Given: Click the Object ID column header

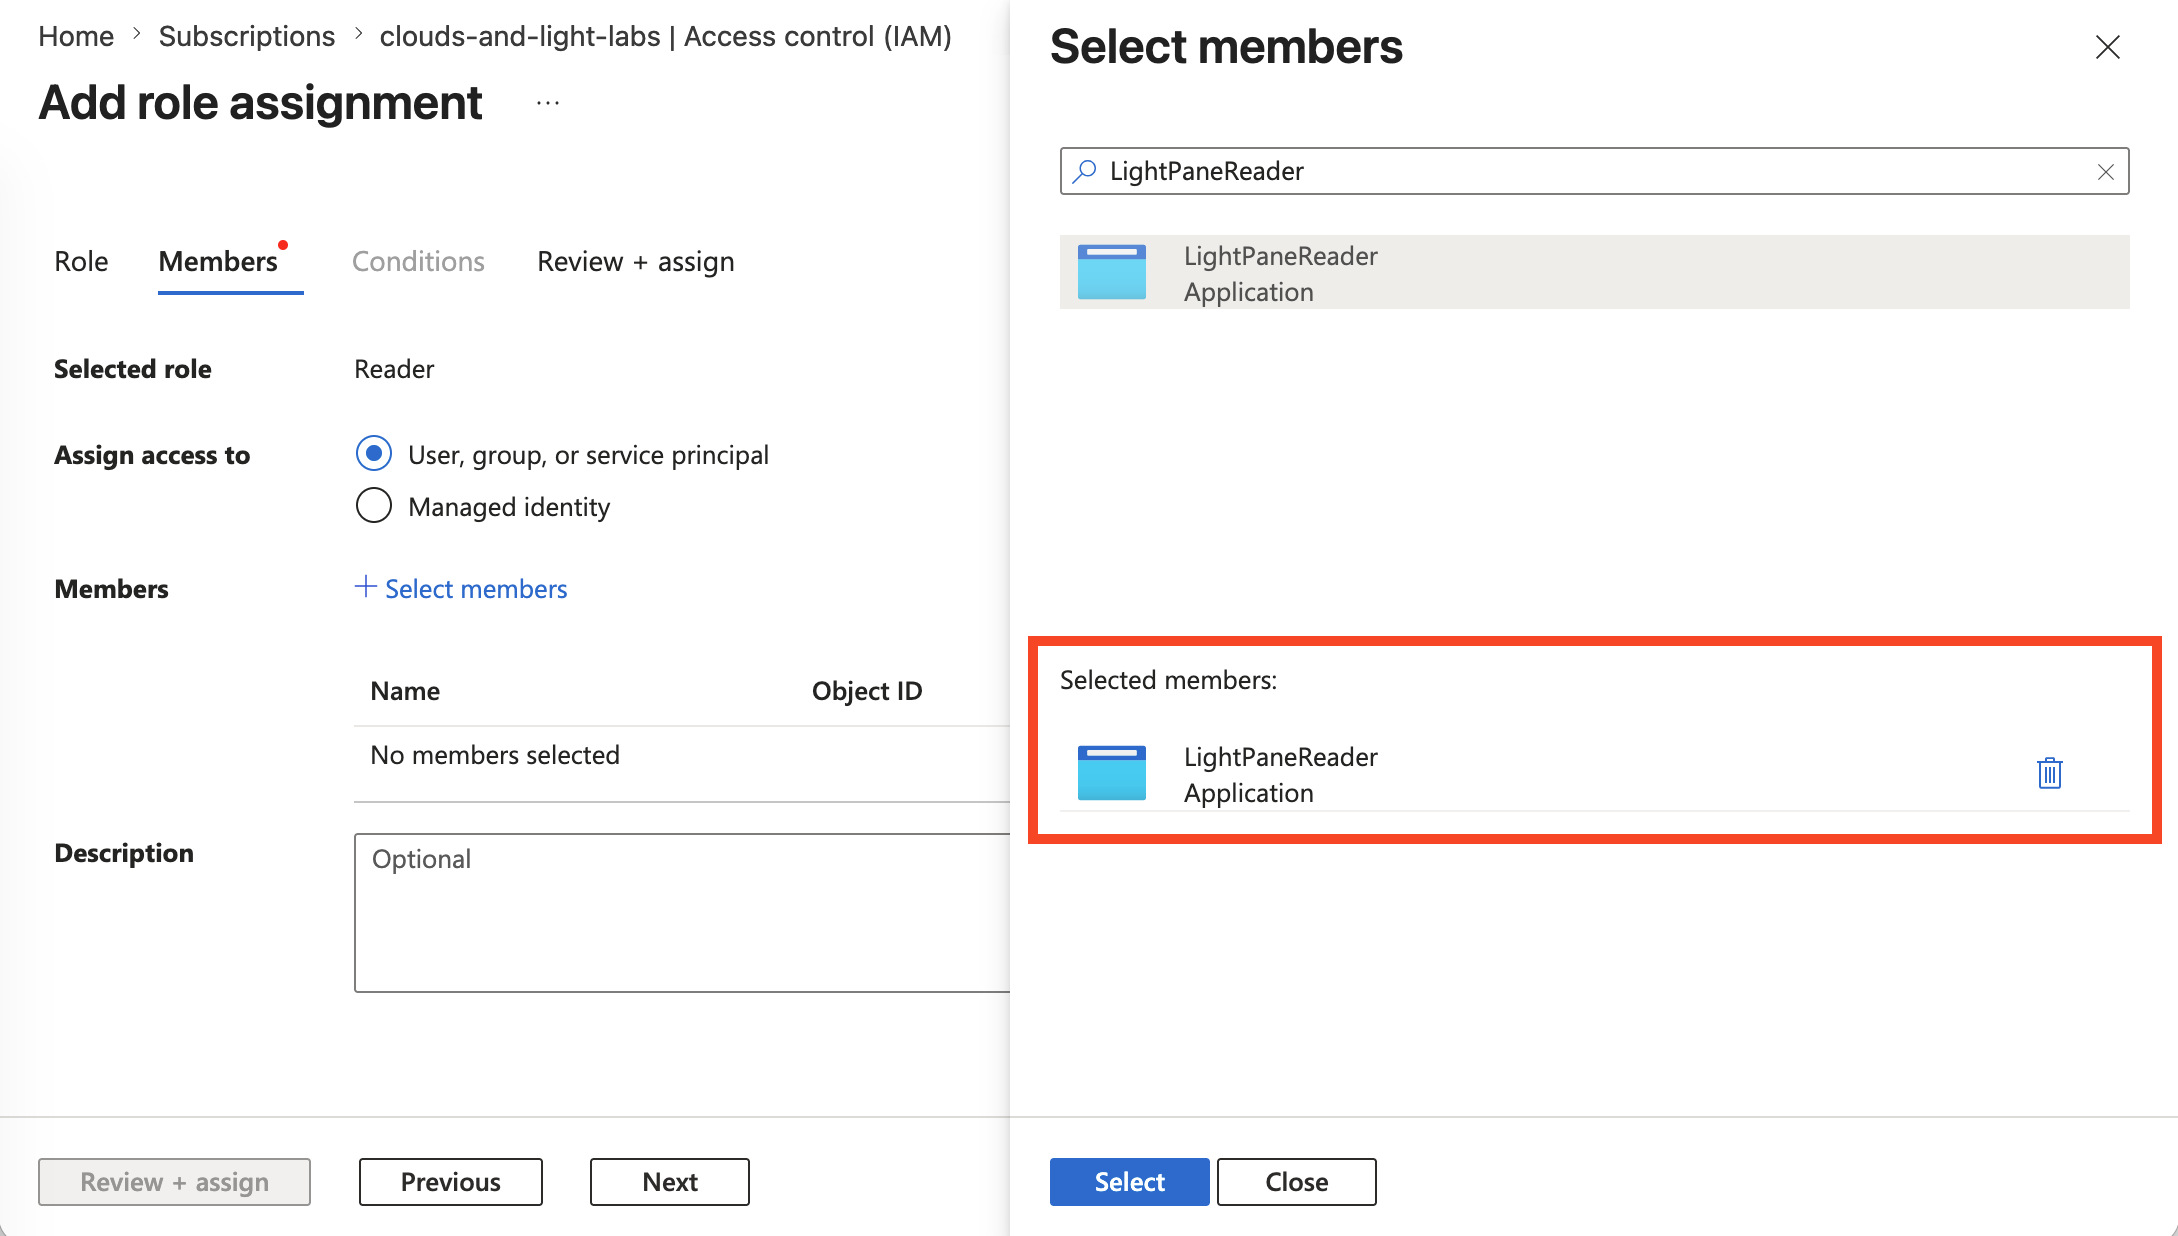Looking at the screenshot, I should pyautogui.click(x=867, y=691).
